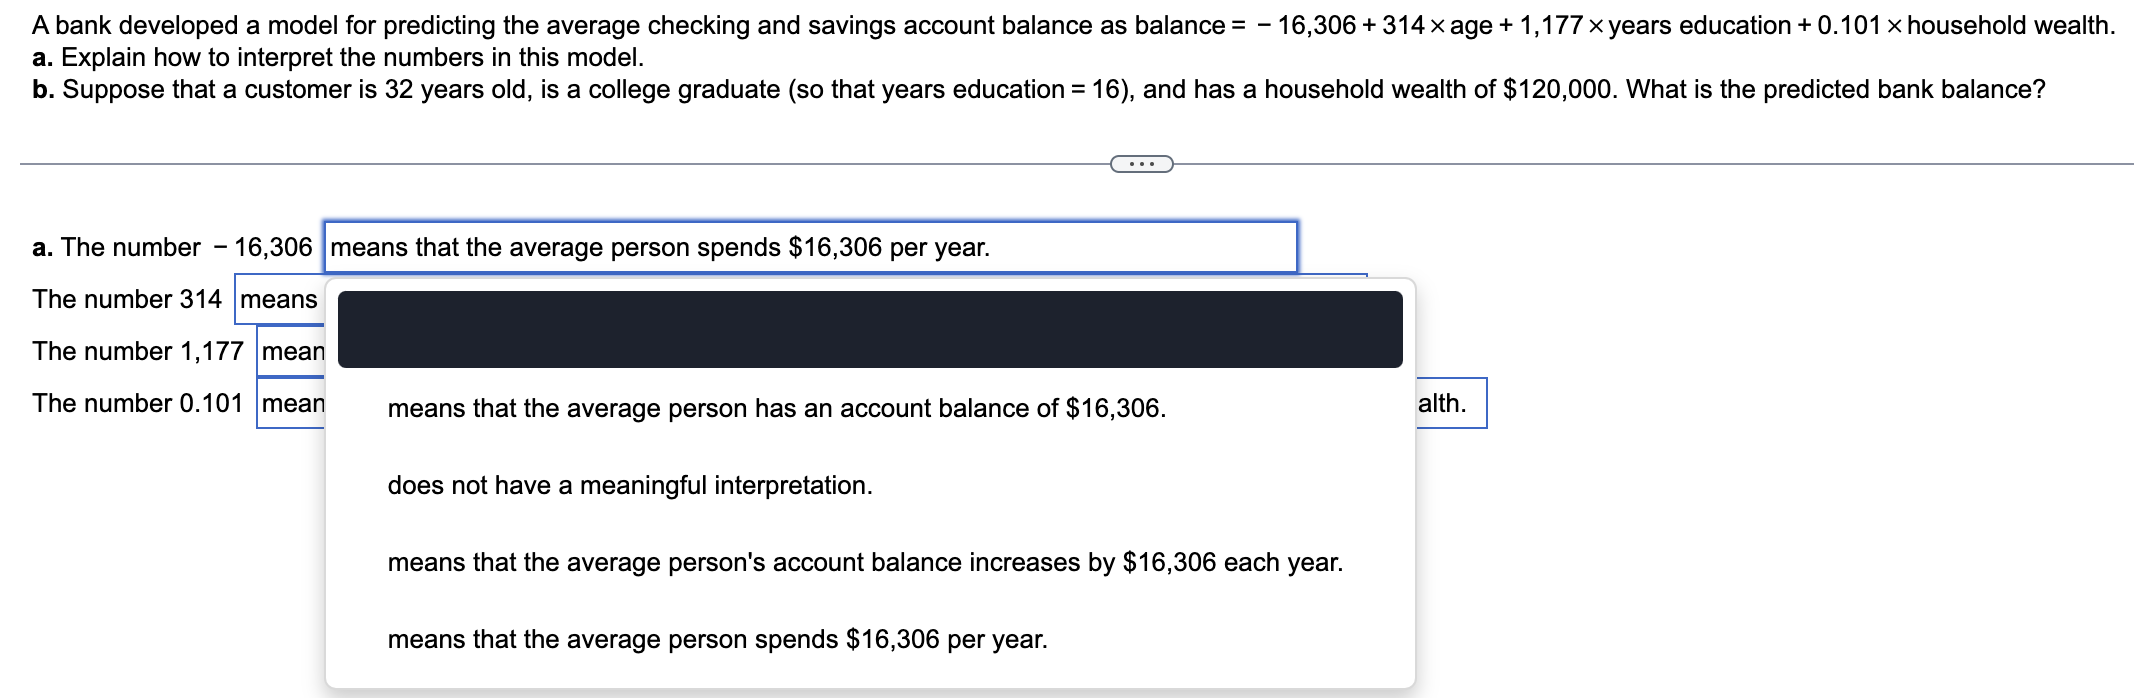
Task: Click the highlighted dark option in the list
Action: [870, 330]
